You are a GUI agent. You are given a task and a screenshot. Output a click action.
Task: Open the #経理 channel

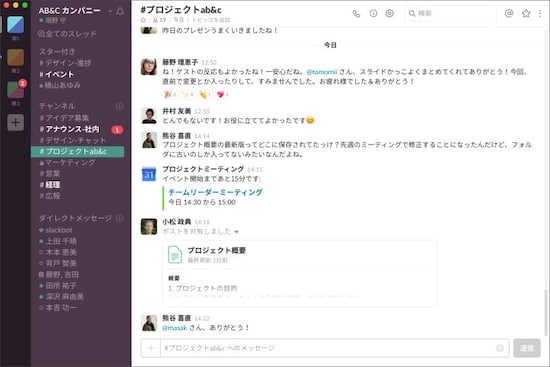[x=50, y=185]
